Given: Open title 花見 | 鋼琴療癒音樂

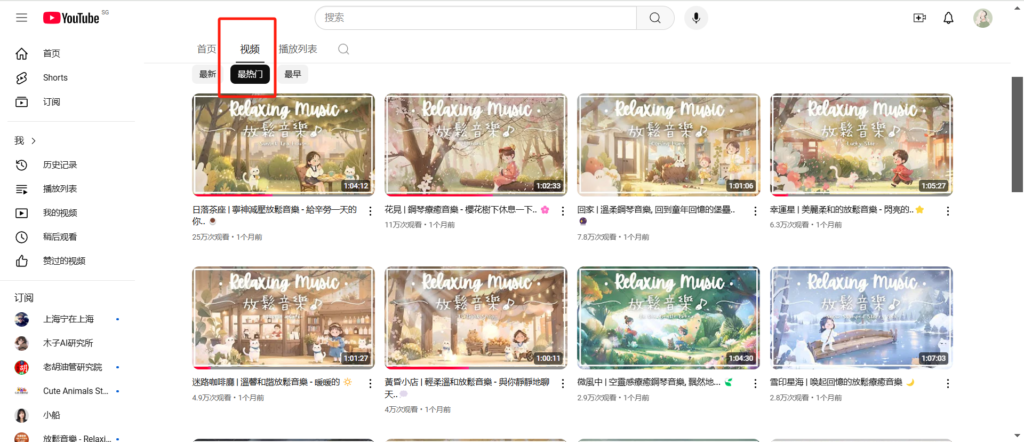Looking at the screenshot, I should tap(467, 210).
